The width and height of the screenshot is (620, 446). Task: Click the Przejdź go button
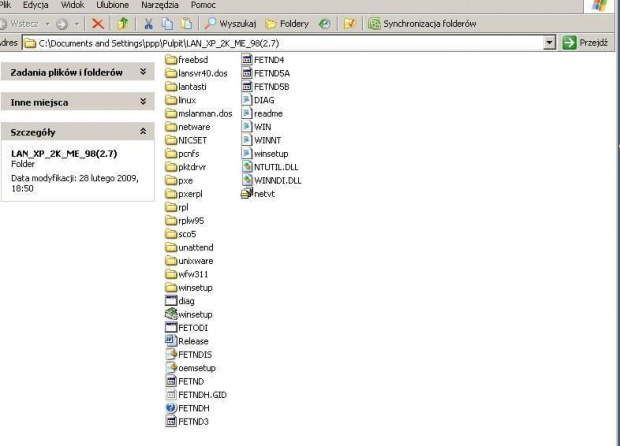coord(585,42)
